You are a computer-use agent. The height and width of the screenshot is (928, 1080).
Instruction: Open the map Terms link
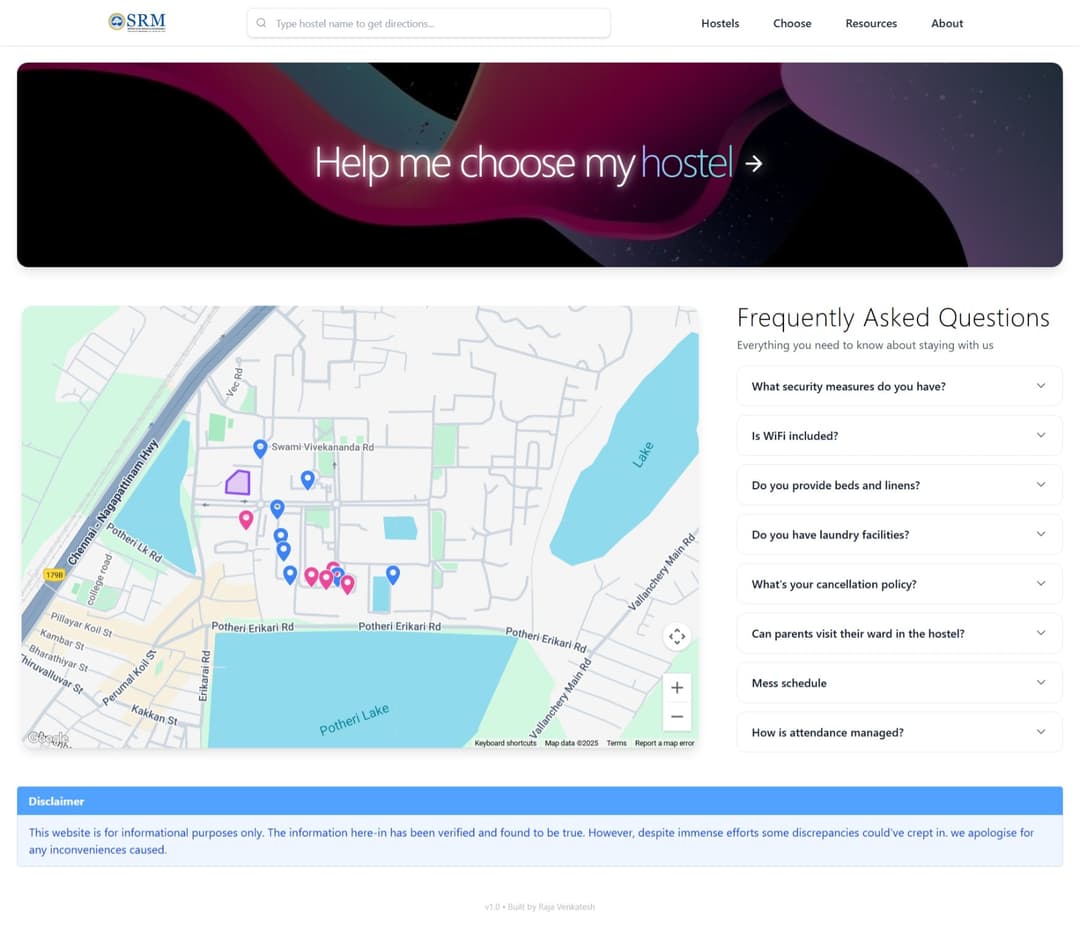coord(617,743)
